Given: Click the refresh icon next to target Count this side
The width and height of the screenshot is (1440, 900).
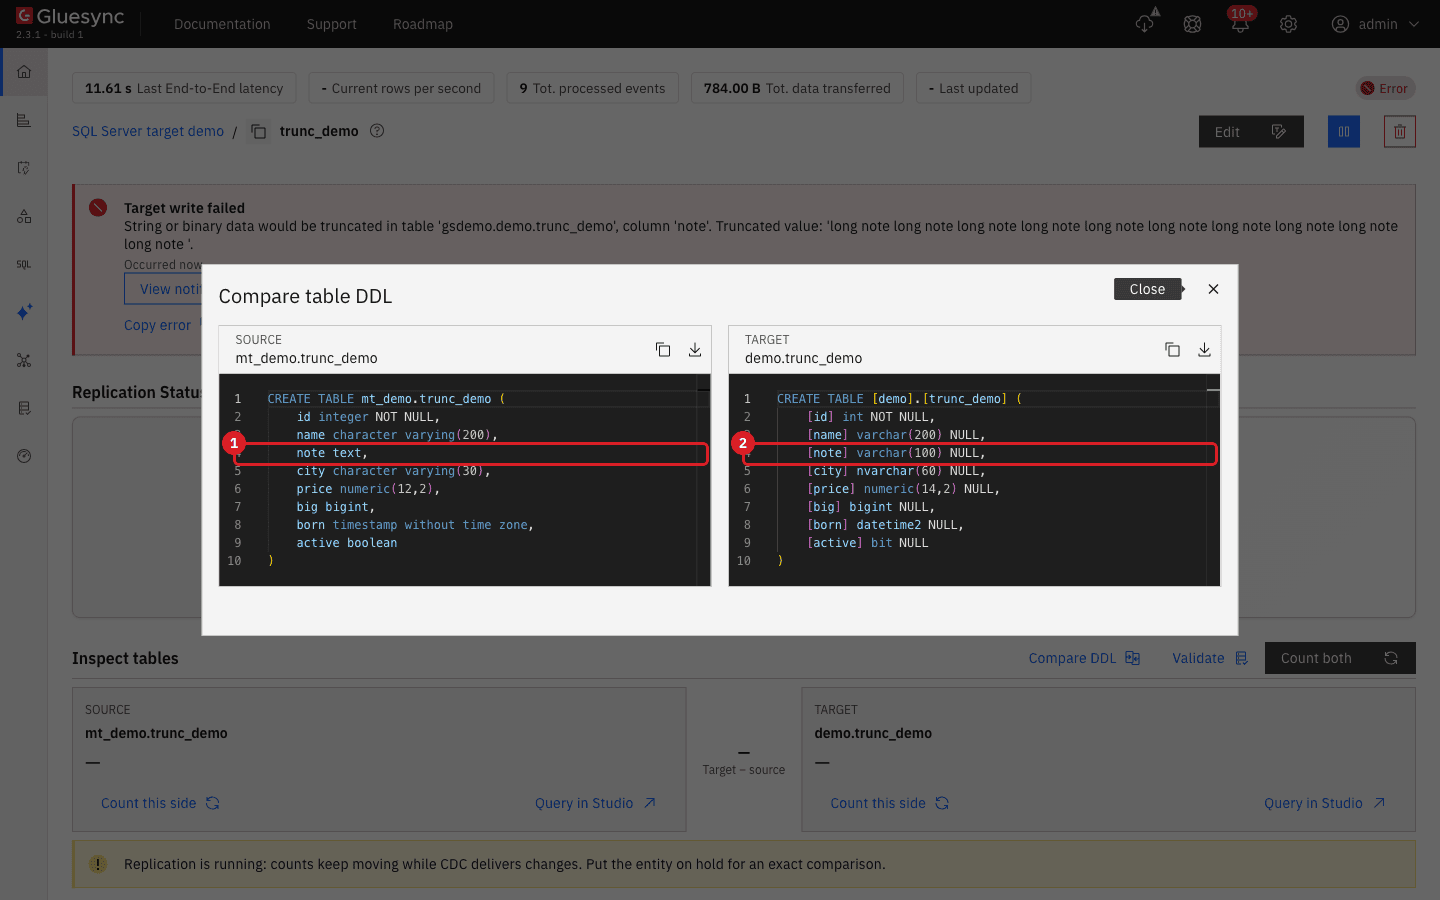Looking at the screenshot, I should 942,803.
